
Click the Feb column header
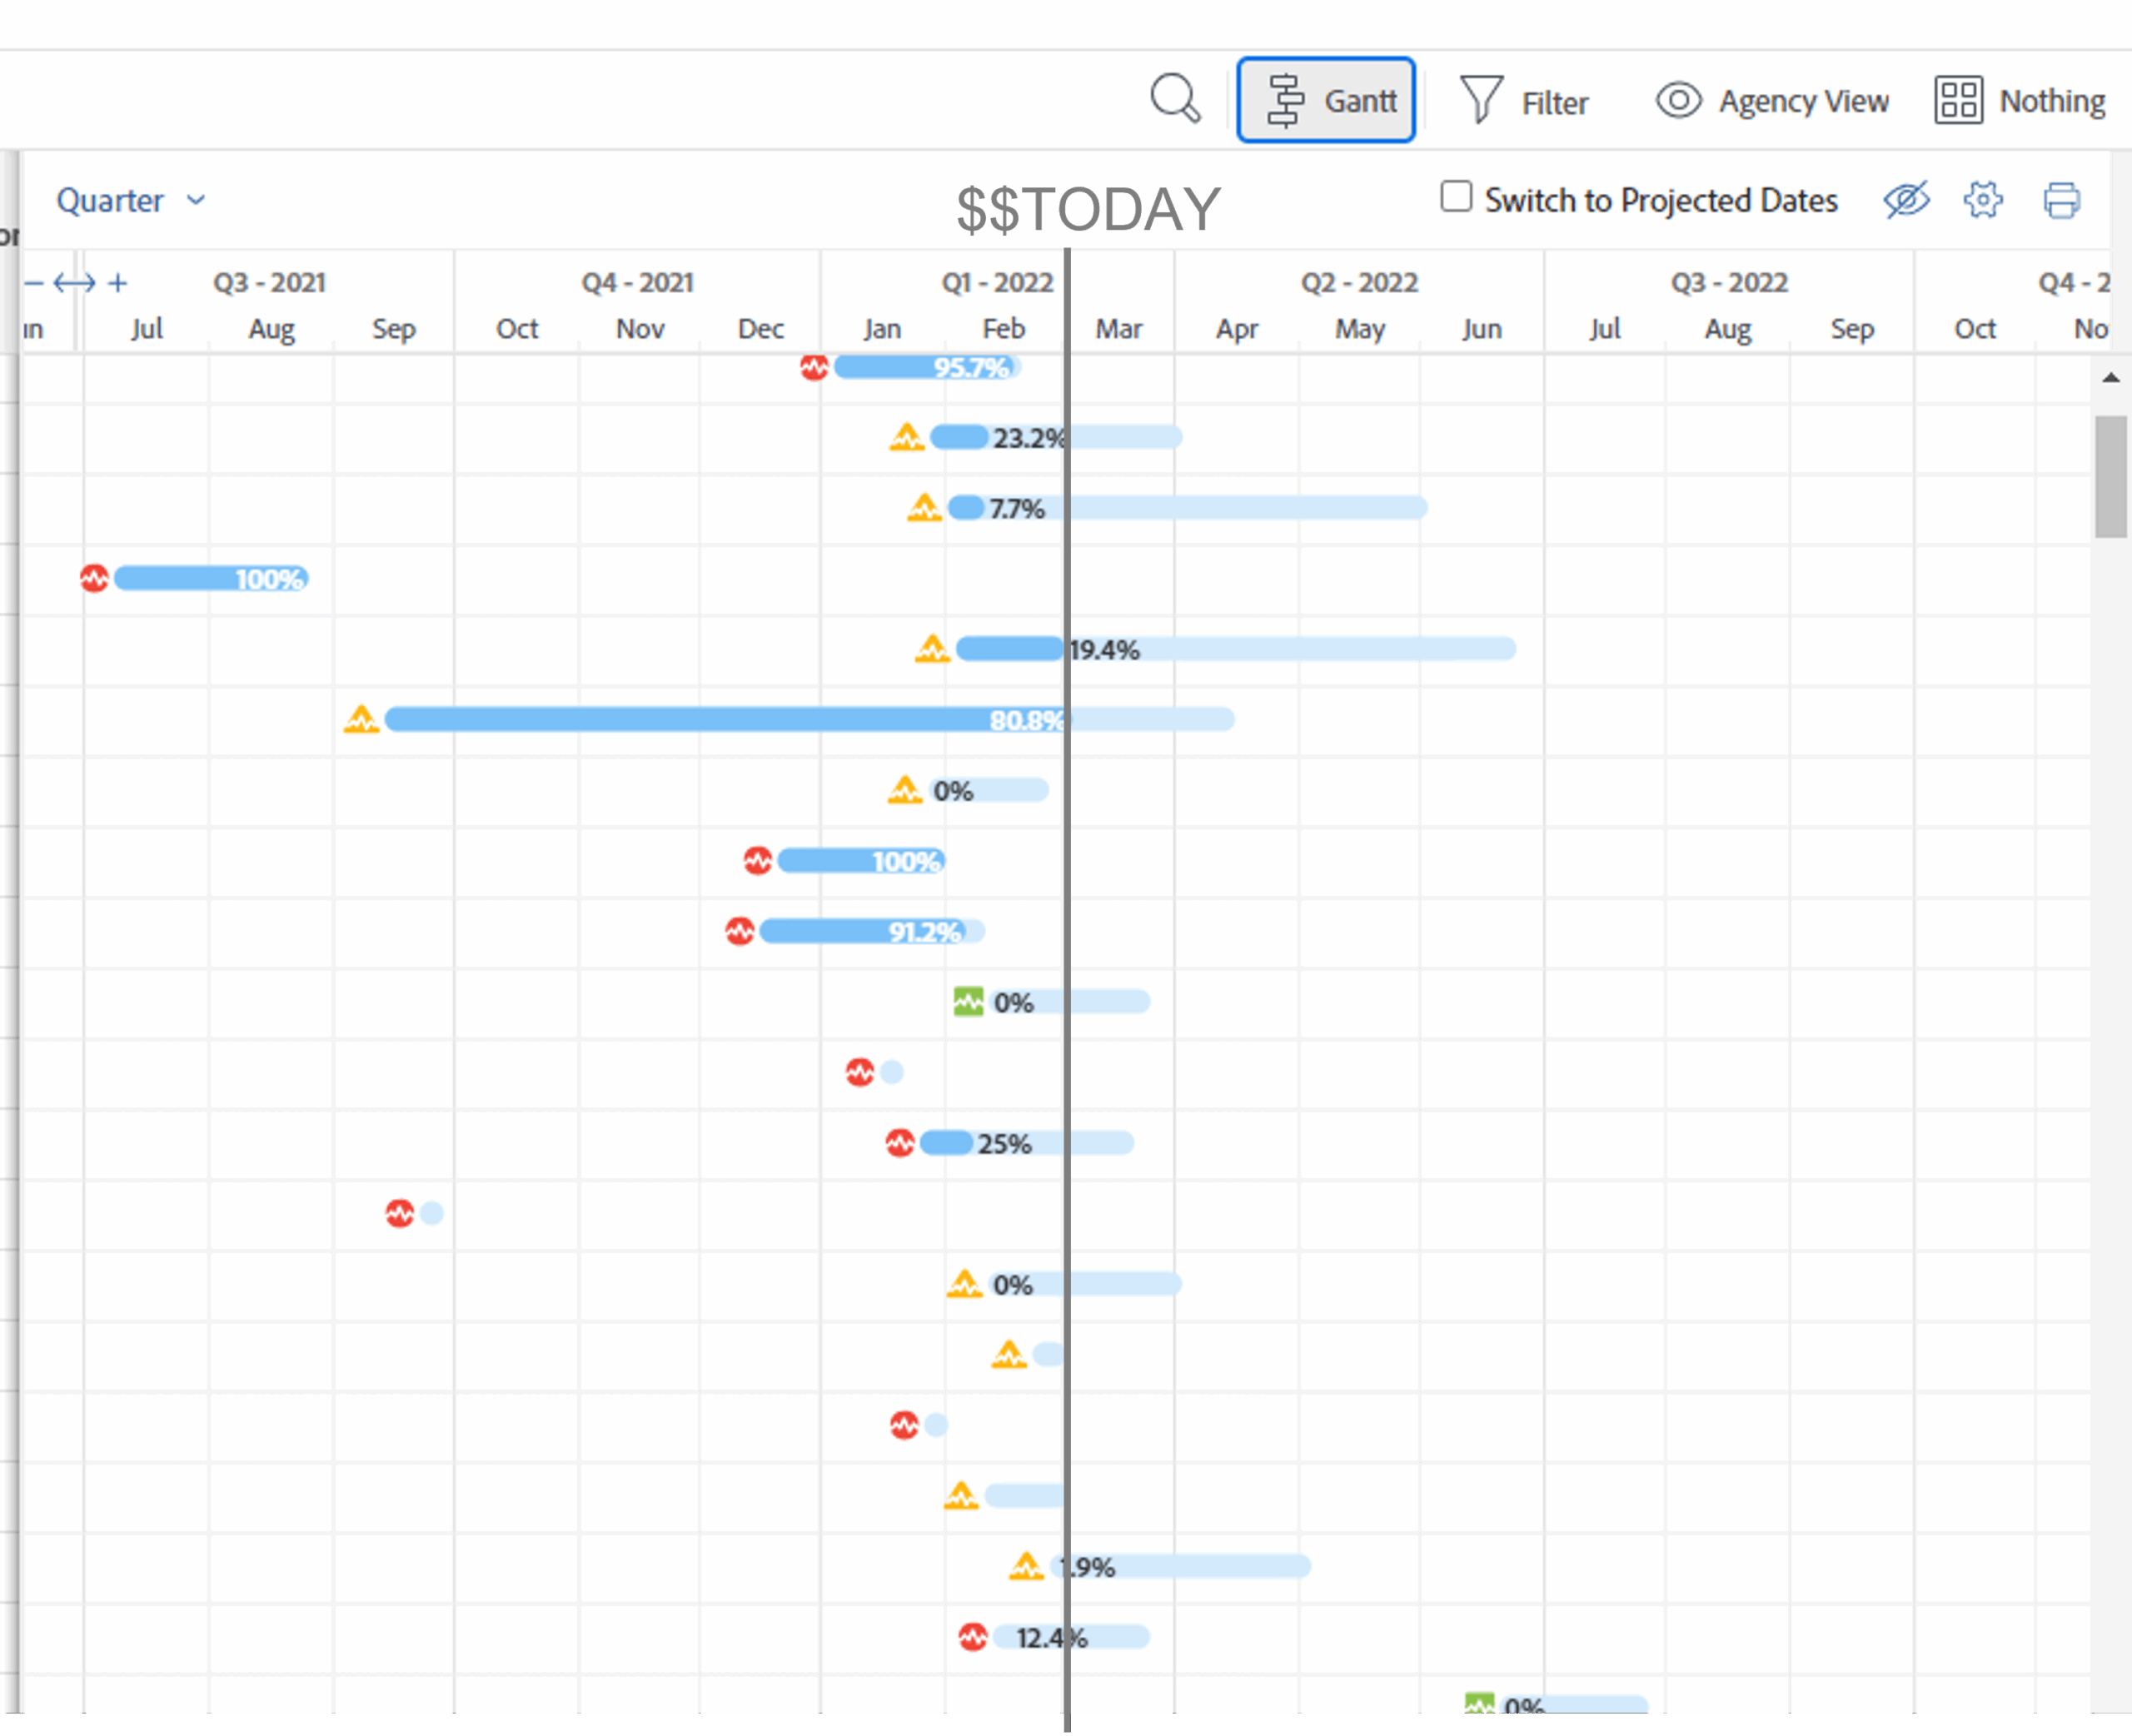coord(1003,328)
